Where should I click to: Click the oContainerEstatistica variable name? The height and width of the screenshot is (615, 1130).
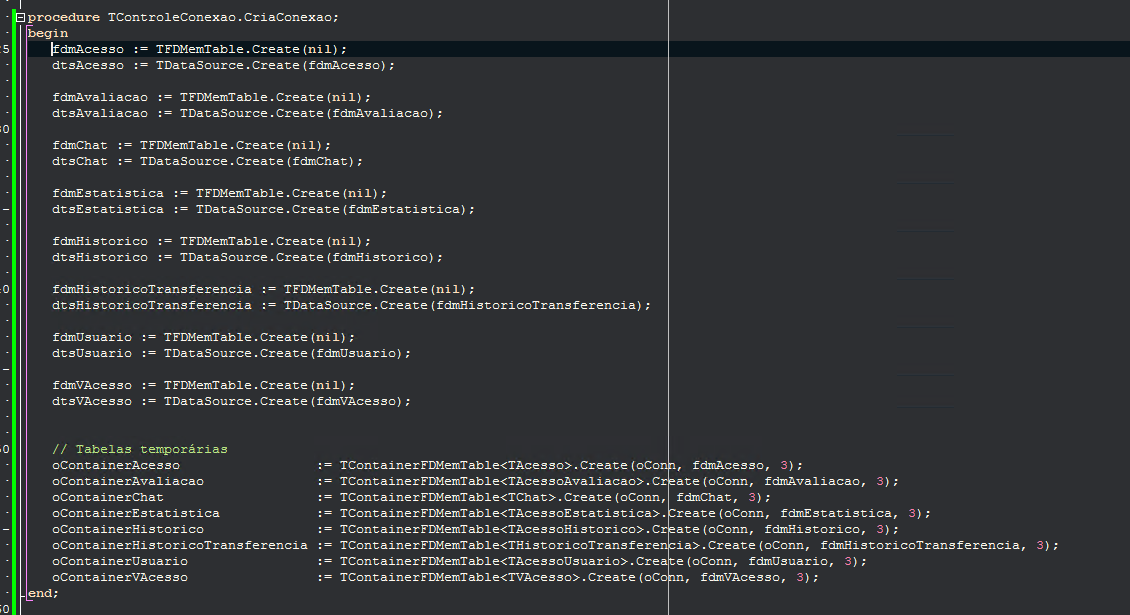(x=136, y=513)
